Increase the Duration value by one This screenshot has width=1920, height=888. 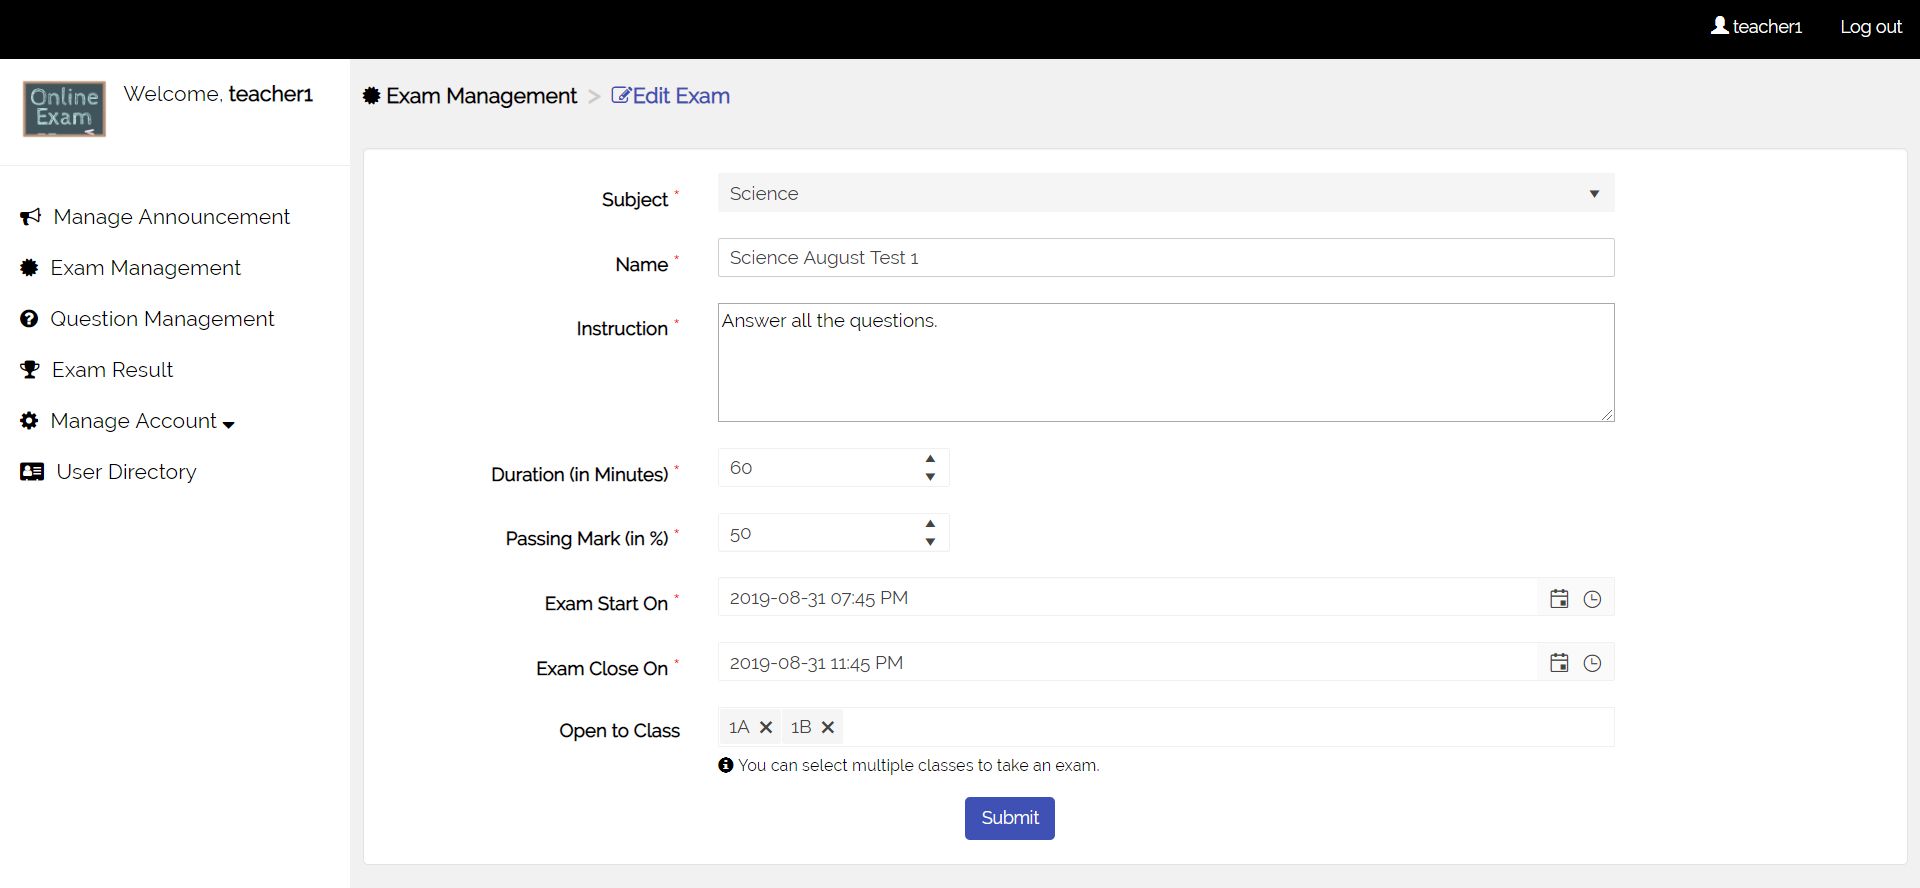click(x=930, y=459)
